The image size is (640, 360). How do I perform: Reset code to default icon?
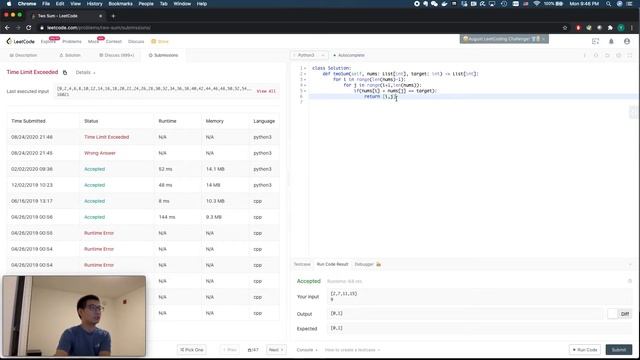pos(607,55)
